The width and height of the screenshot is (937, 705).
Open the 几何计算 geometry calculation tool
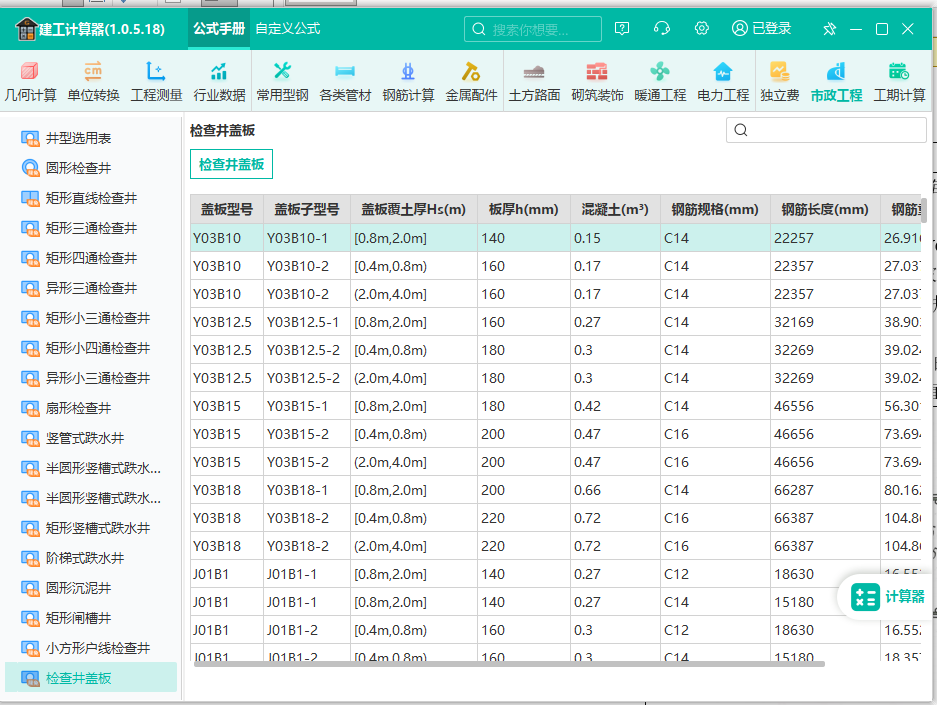(x=30, y=82)
